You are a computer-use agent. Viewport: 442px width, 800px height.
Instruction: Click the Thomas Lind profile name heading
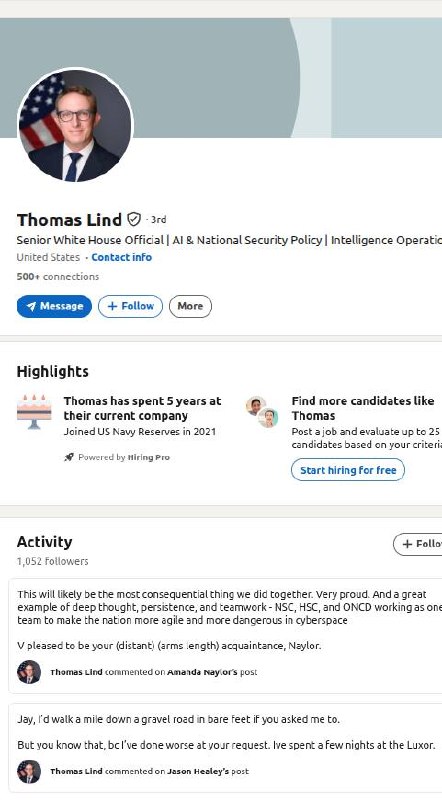tap(69, 220)
